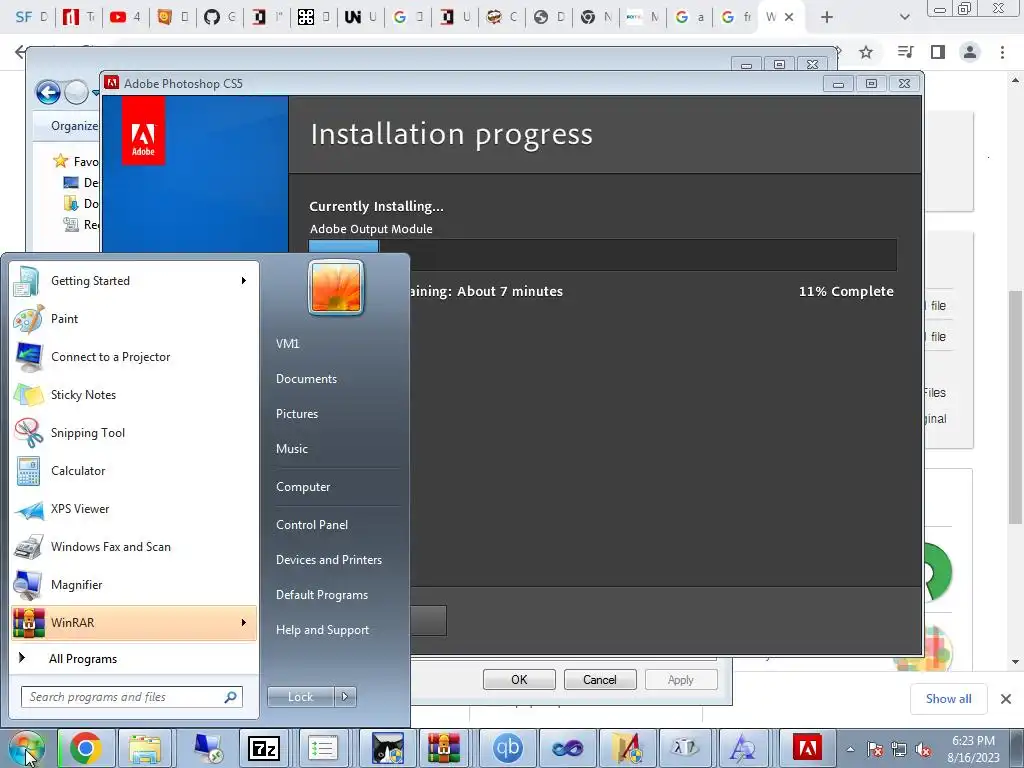Screen dimensions: 1024x768
Task: Click the cat icon taskbar app
Action: pos(388,748)
